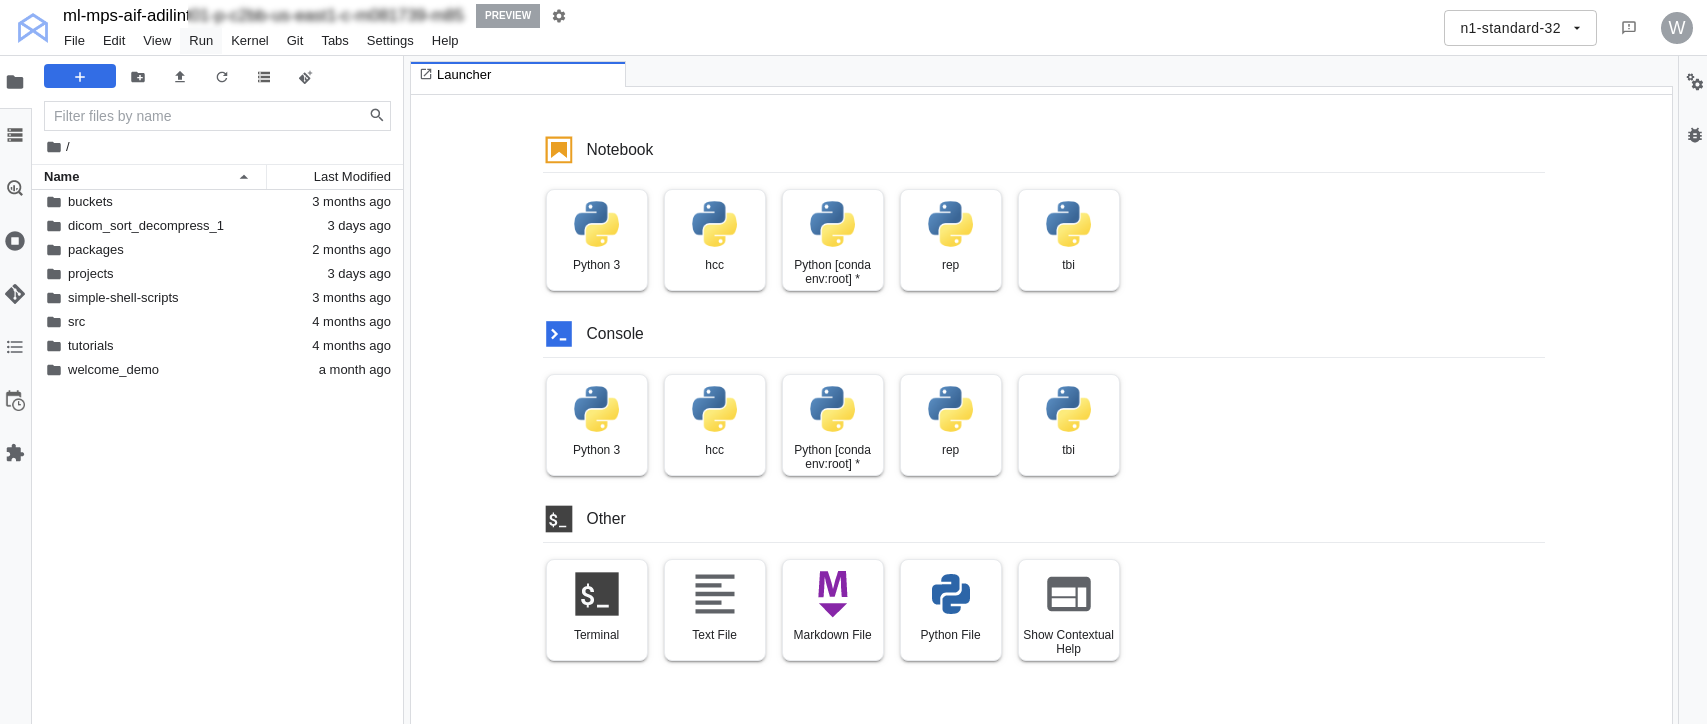Image resolution: width=1707 pixels, height=724 pixels.
Task: Click the blue new launcher plus button
Action: coord(80,77)
